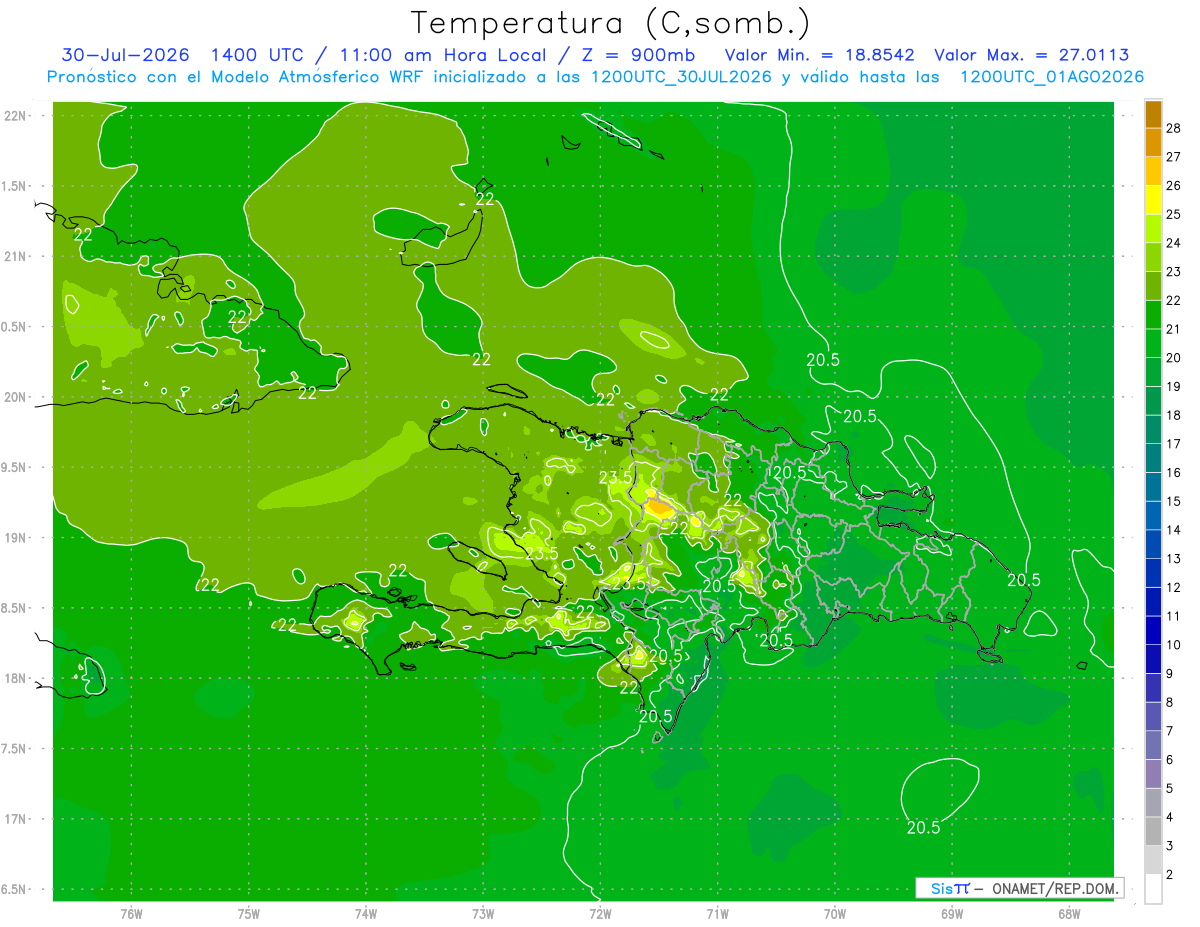Viewport: 1200px width, 927px height.
Task: Click the 72W longitude axis label
Action: [600, 912]
